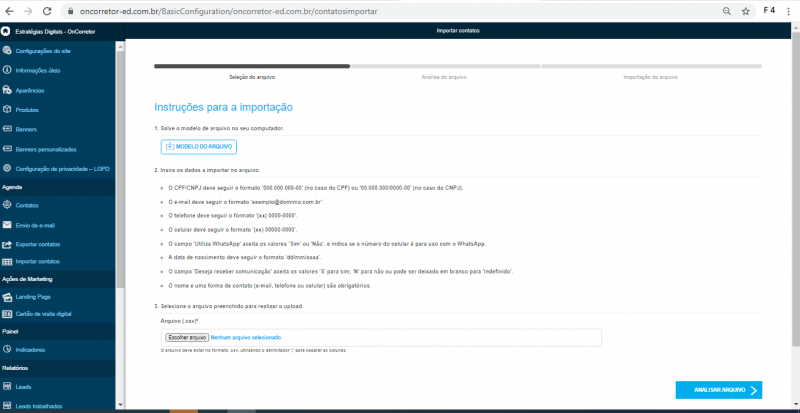The image size is (800, 413).
Task: Click the padlock site info icon
Action: [70, 11]
